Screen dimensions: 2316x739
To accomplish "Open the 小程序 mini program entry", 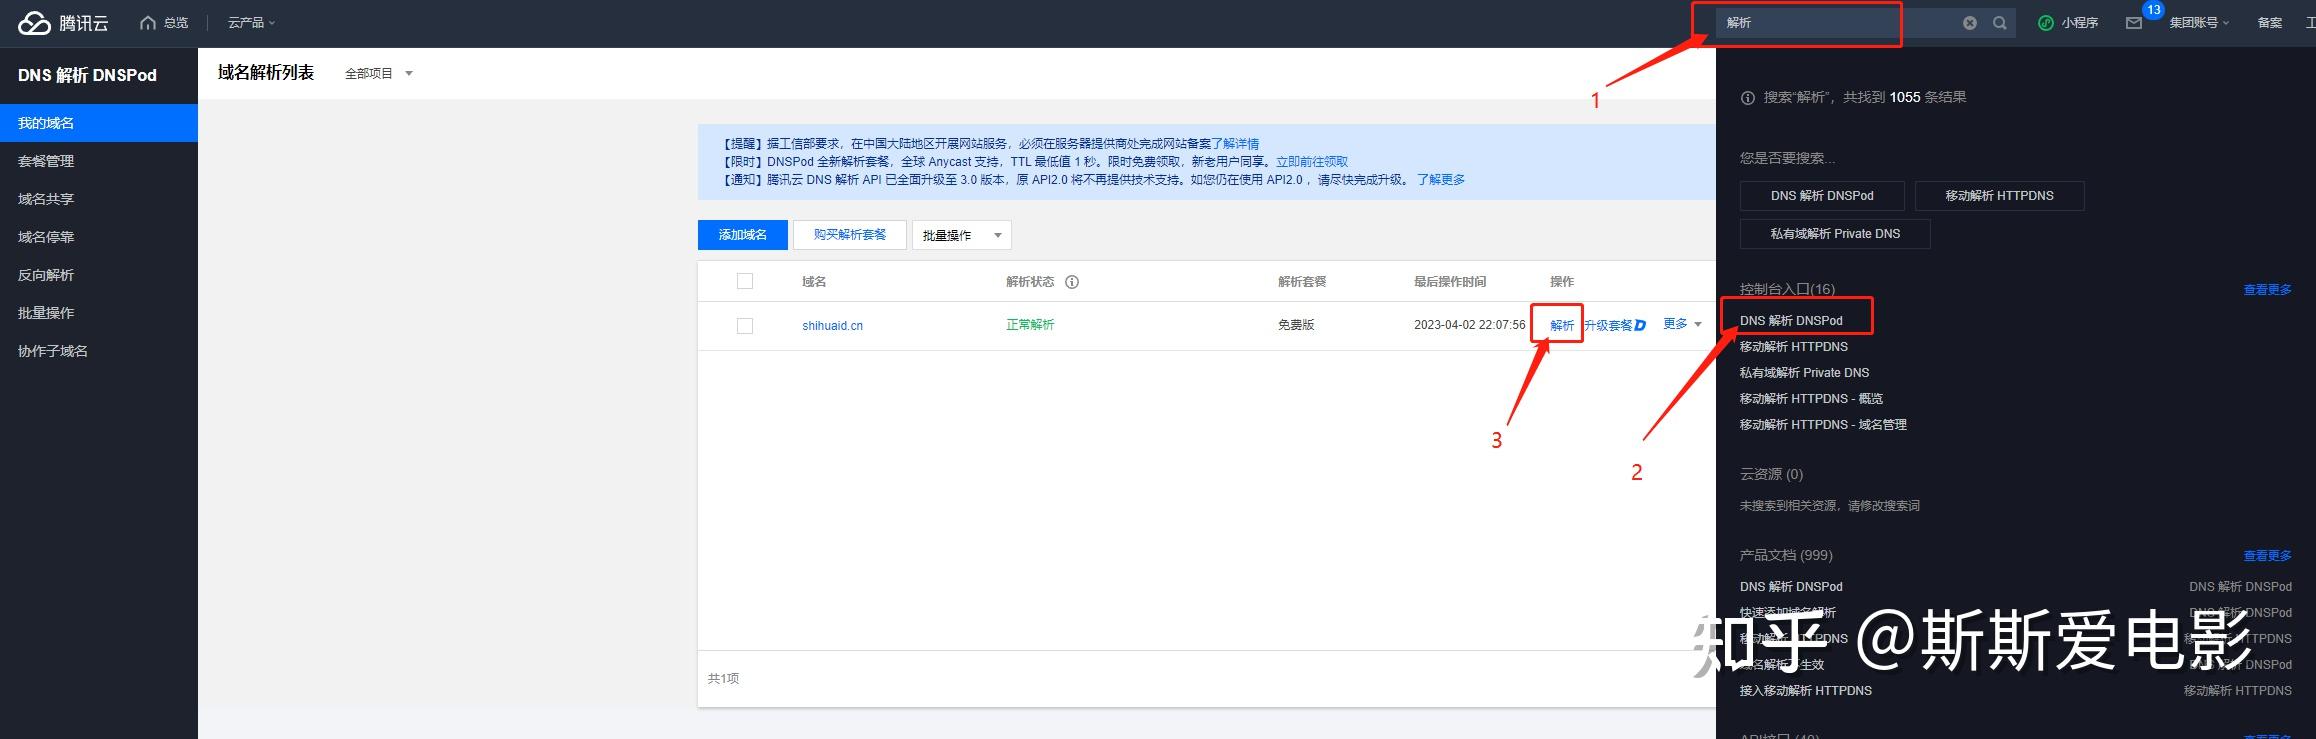I will [x=2068, y=23].
